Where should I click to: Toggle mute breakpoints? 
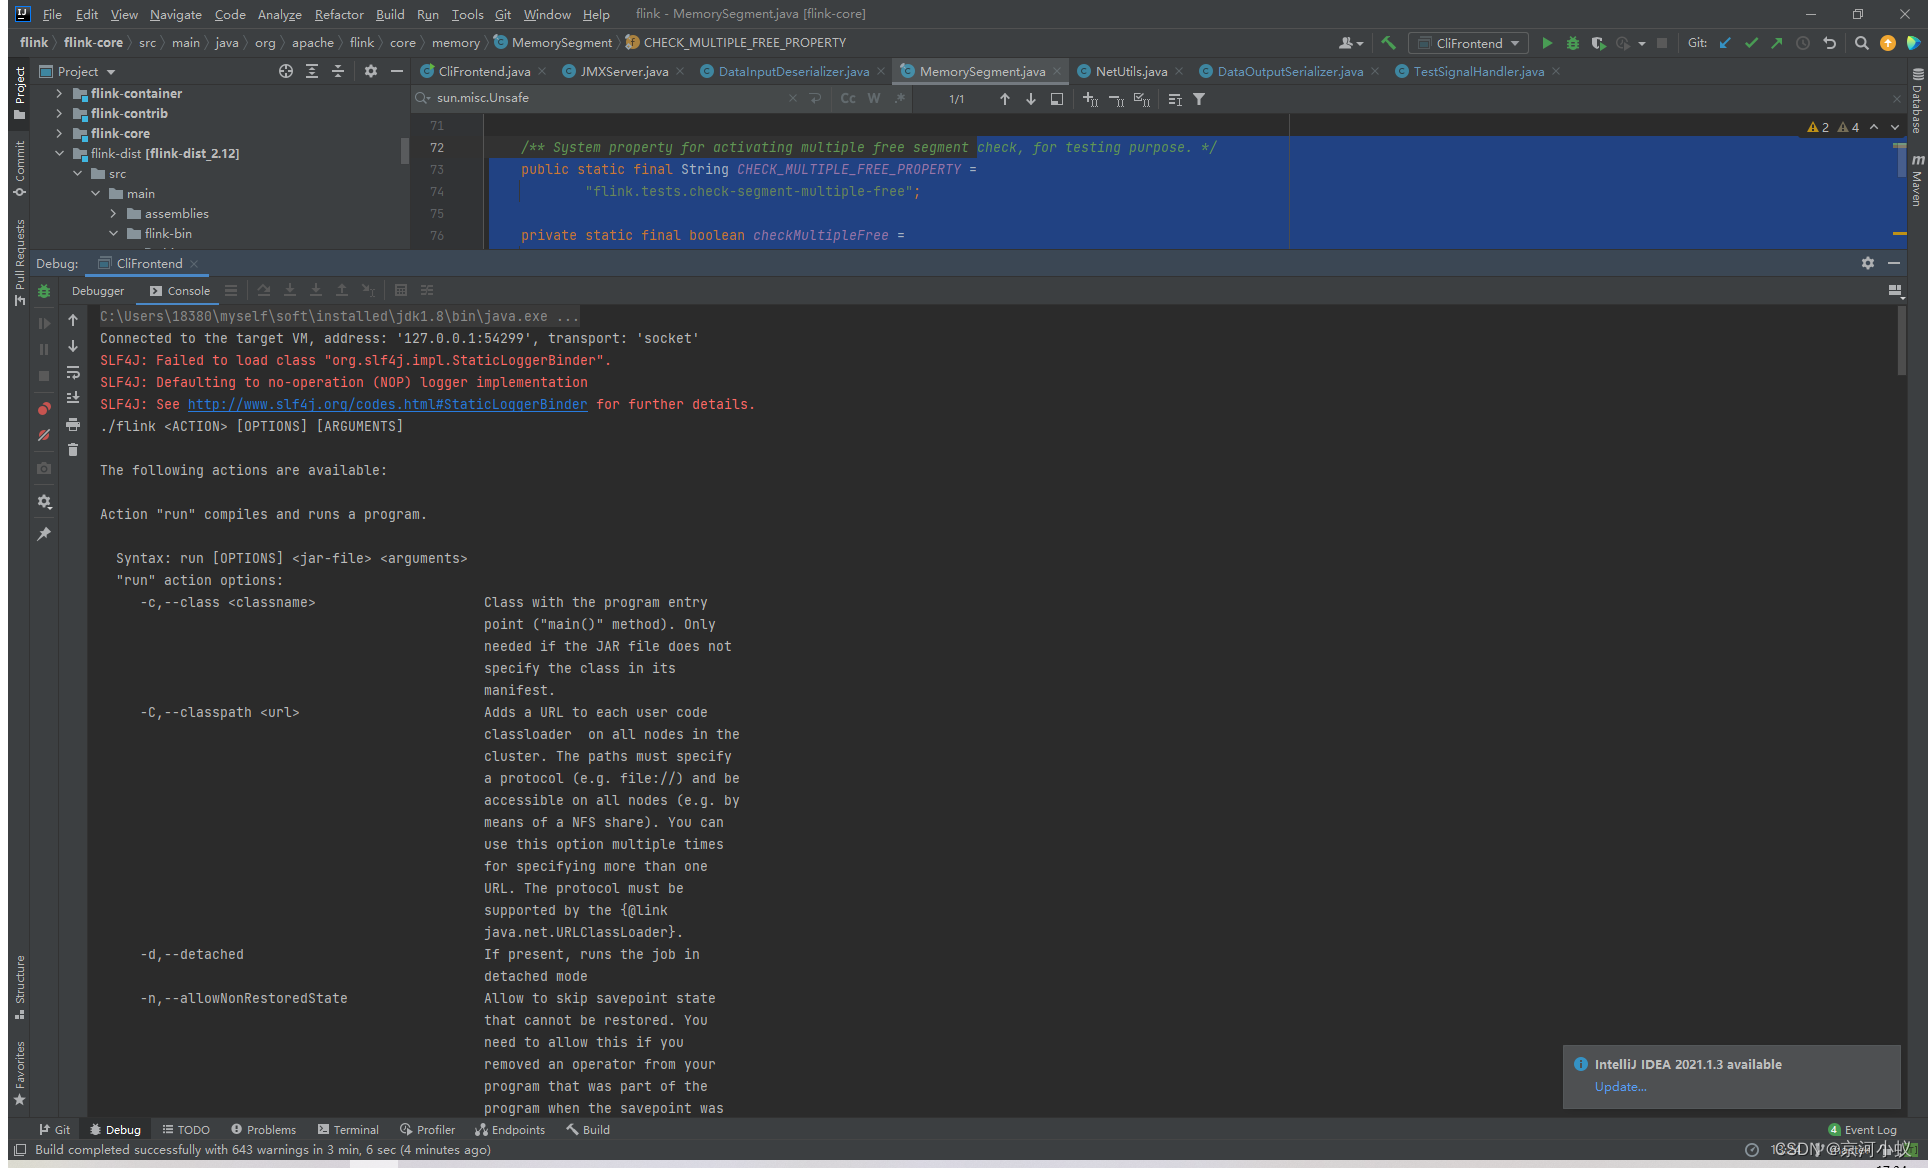click(44, 435)
